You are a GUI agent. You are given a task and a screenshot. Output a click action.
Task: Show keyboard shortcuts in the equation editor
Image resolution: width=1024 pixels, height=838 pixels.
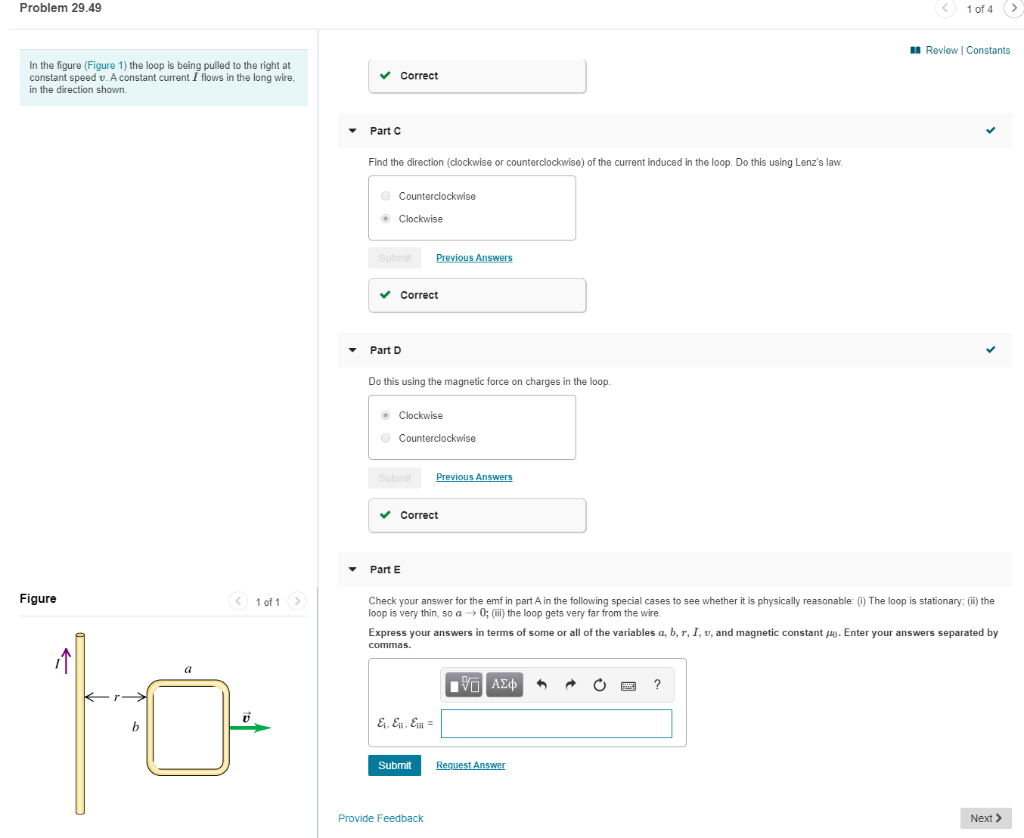pyautogui.click(x=628, y=684)
